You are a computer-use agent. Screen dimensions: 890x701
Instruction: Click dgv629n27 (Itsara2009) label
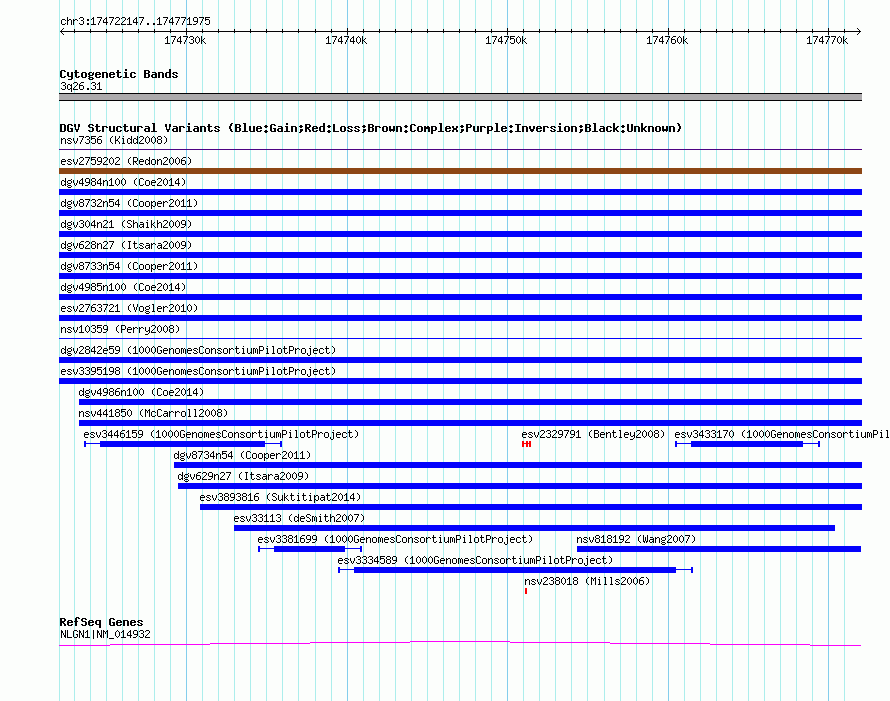tap(244, 476)
